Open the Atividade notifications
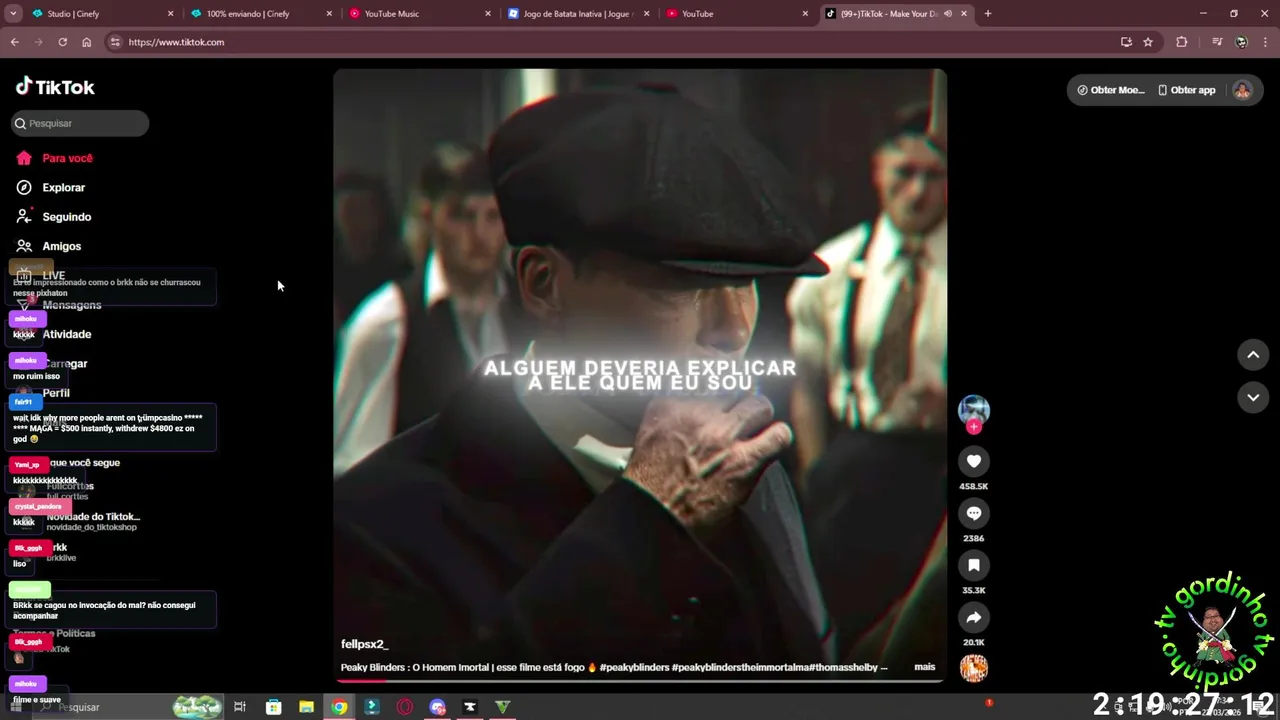Screen dimensions: 1280x720 tap(66, 334)
